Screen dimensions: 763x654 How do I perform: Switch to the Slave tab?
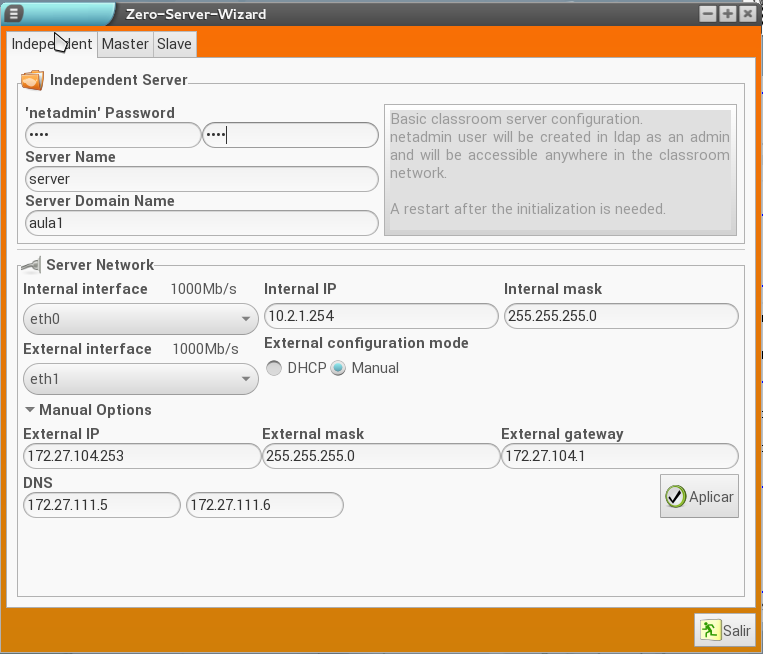coord(174,44)
